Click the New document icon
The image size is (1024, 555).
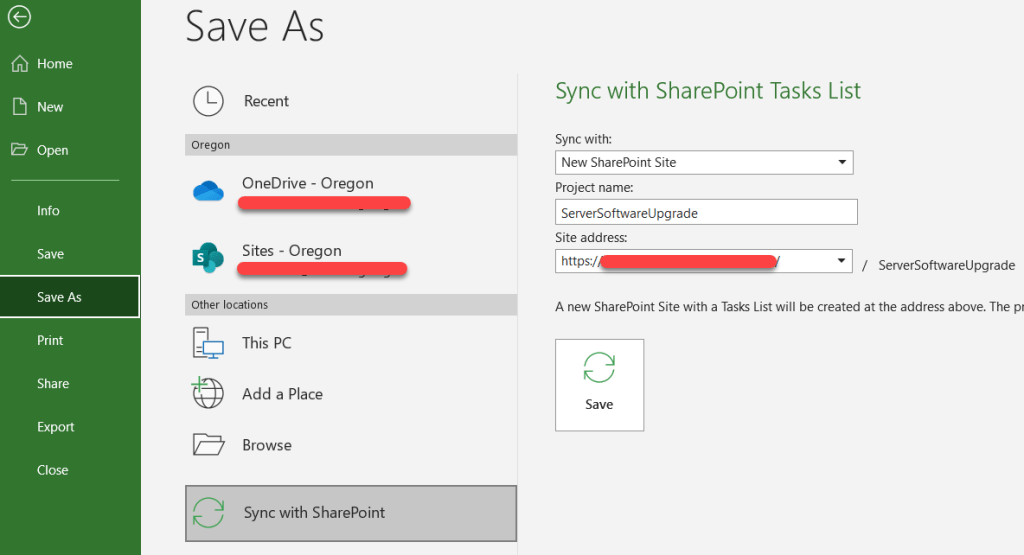point(19,107)
